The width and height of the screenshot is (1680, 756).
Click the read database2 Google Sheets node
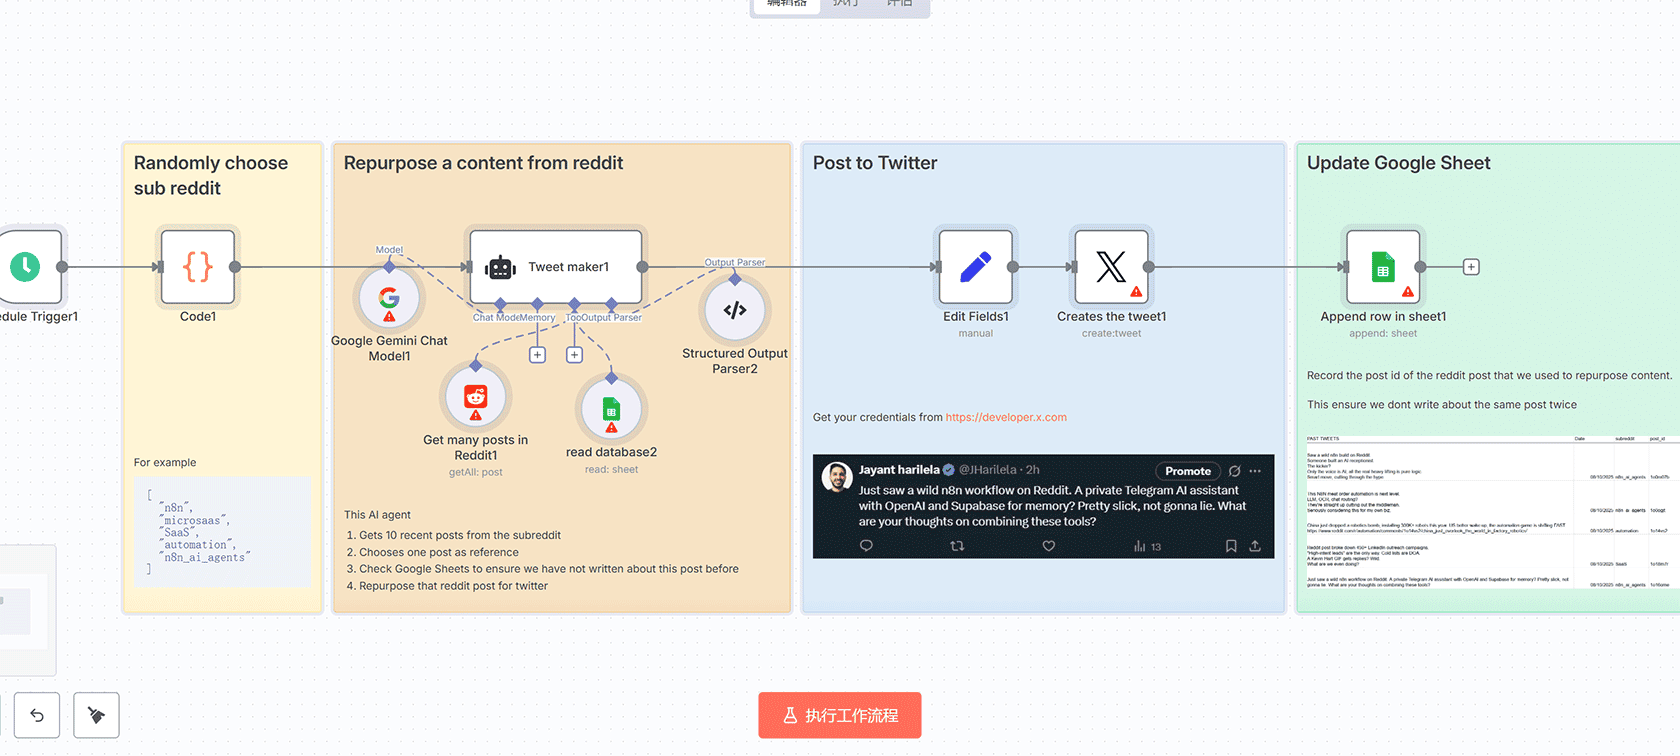(611, 410)
